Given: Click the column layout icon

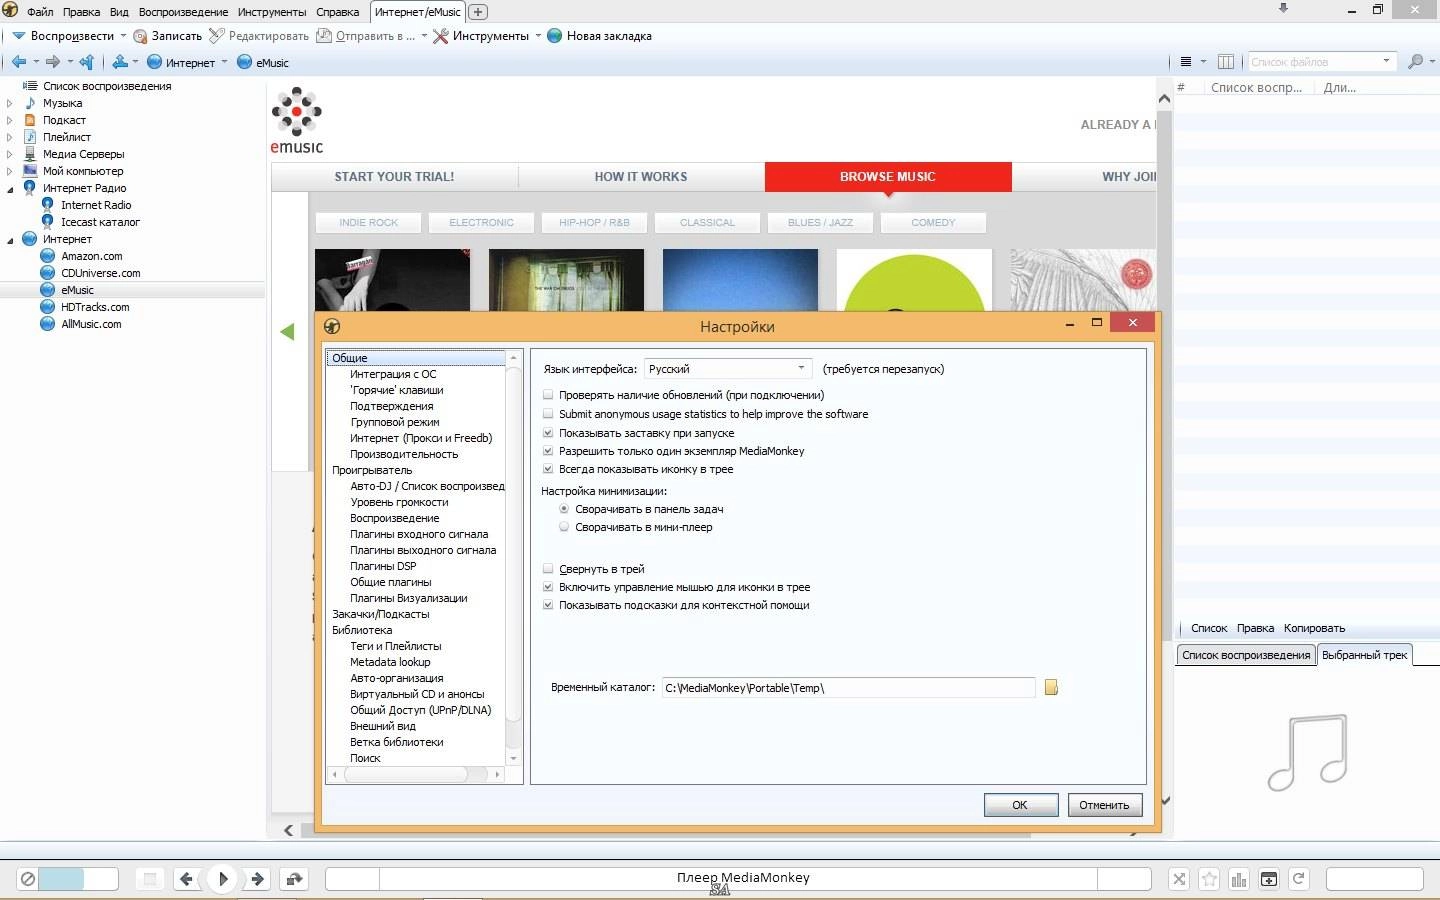Looking at the screenshot, I should (x=1226, y=62).
